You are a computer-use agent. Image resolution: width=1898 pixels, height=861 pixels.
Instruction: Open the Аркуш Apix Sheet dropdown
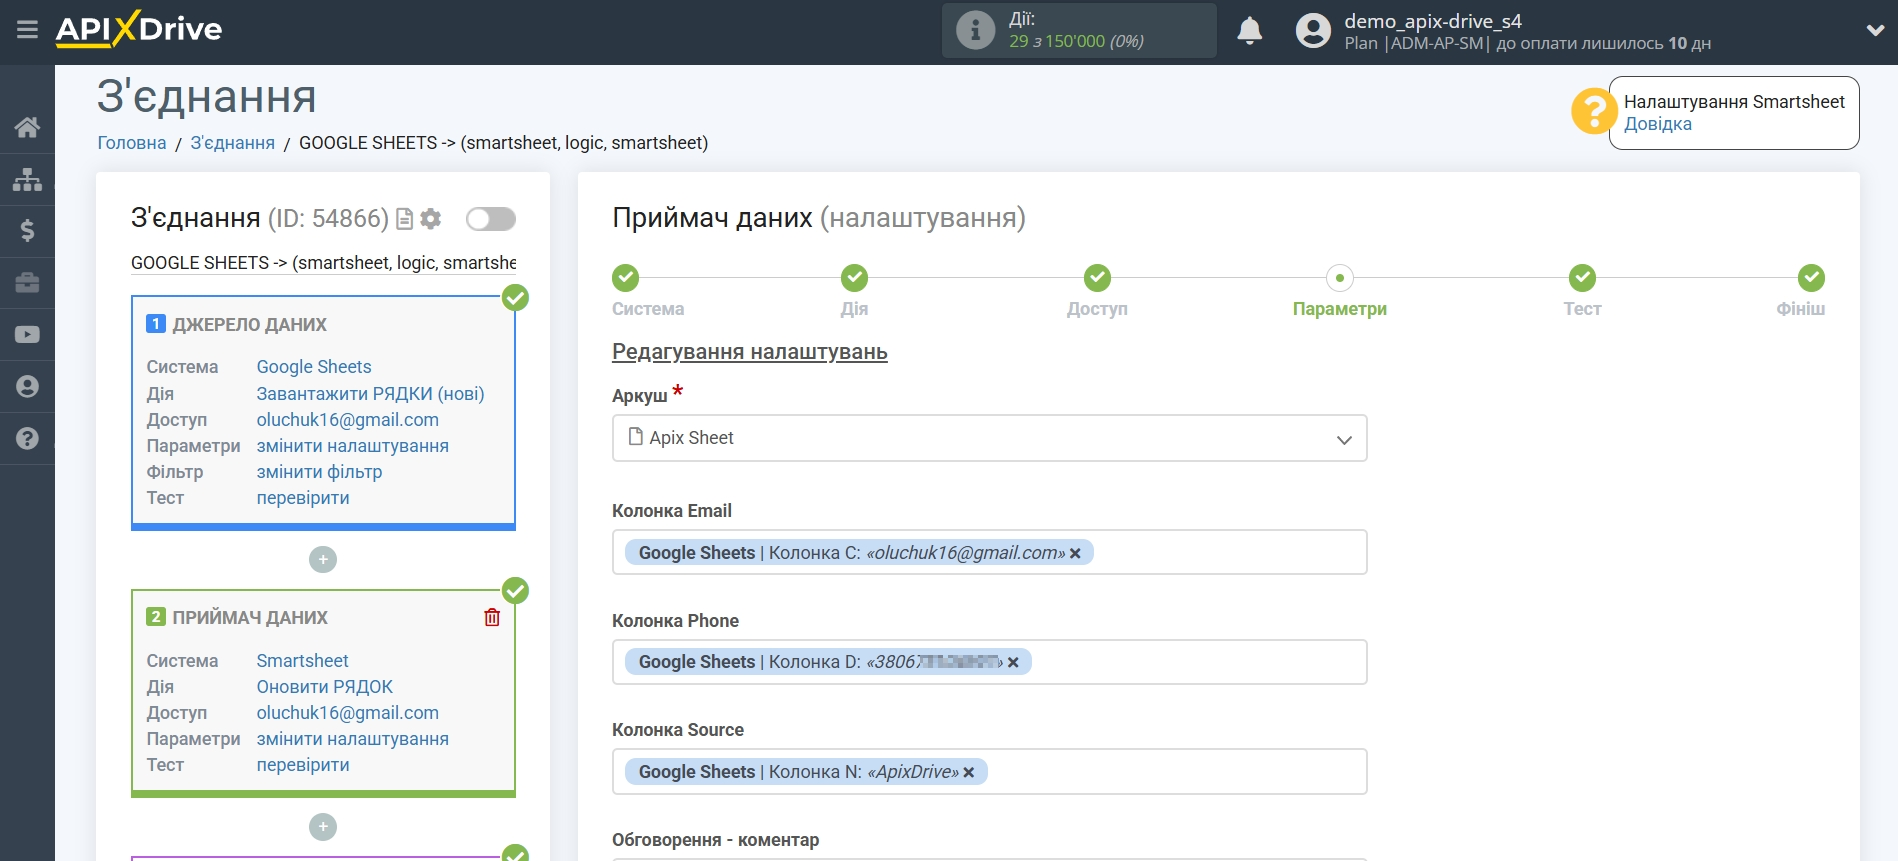[x=989, y=438]
